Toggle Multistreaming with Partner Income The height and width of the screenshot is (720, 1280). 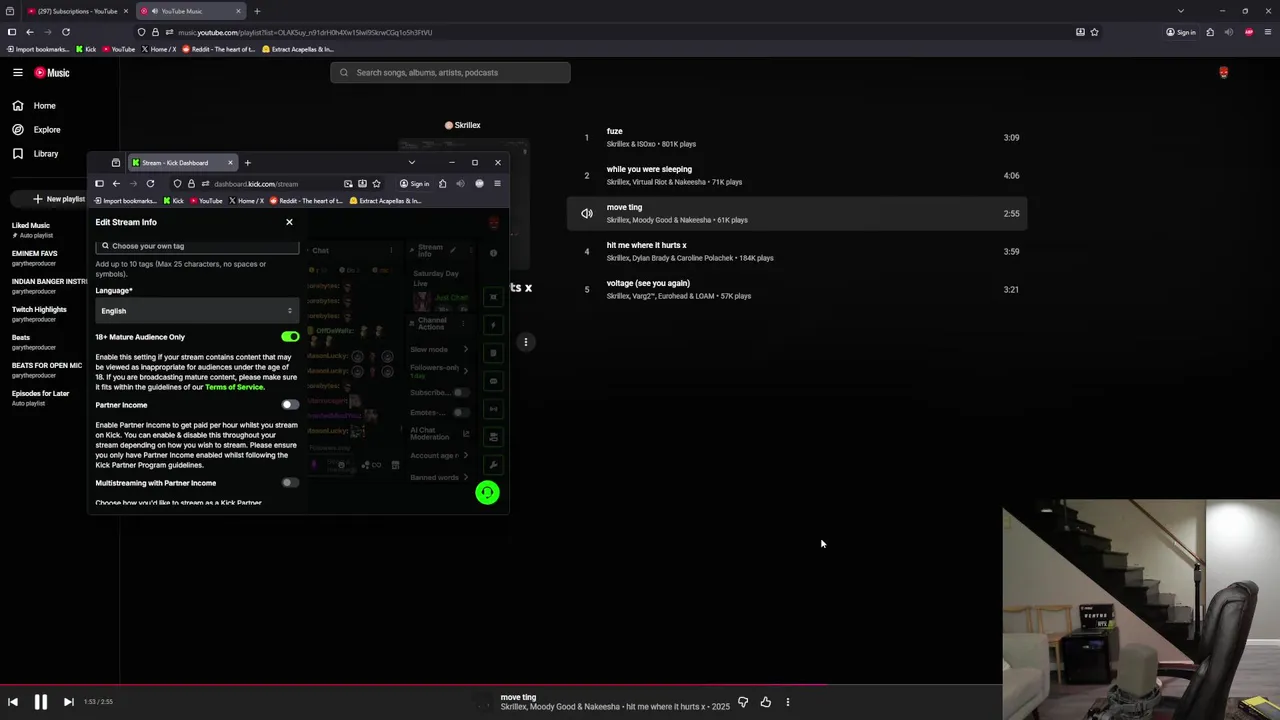(x=290, y=483)
